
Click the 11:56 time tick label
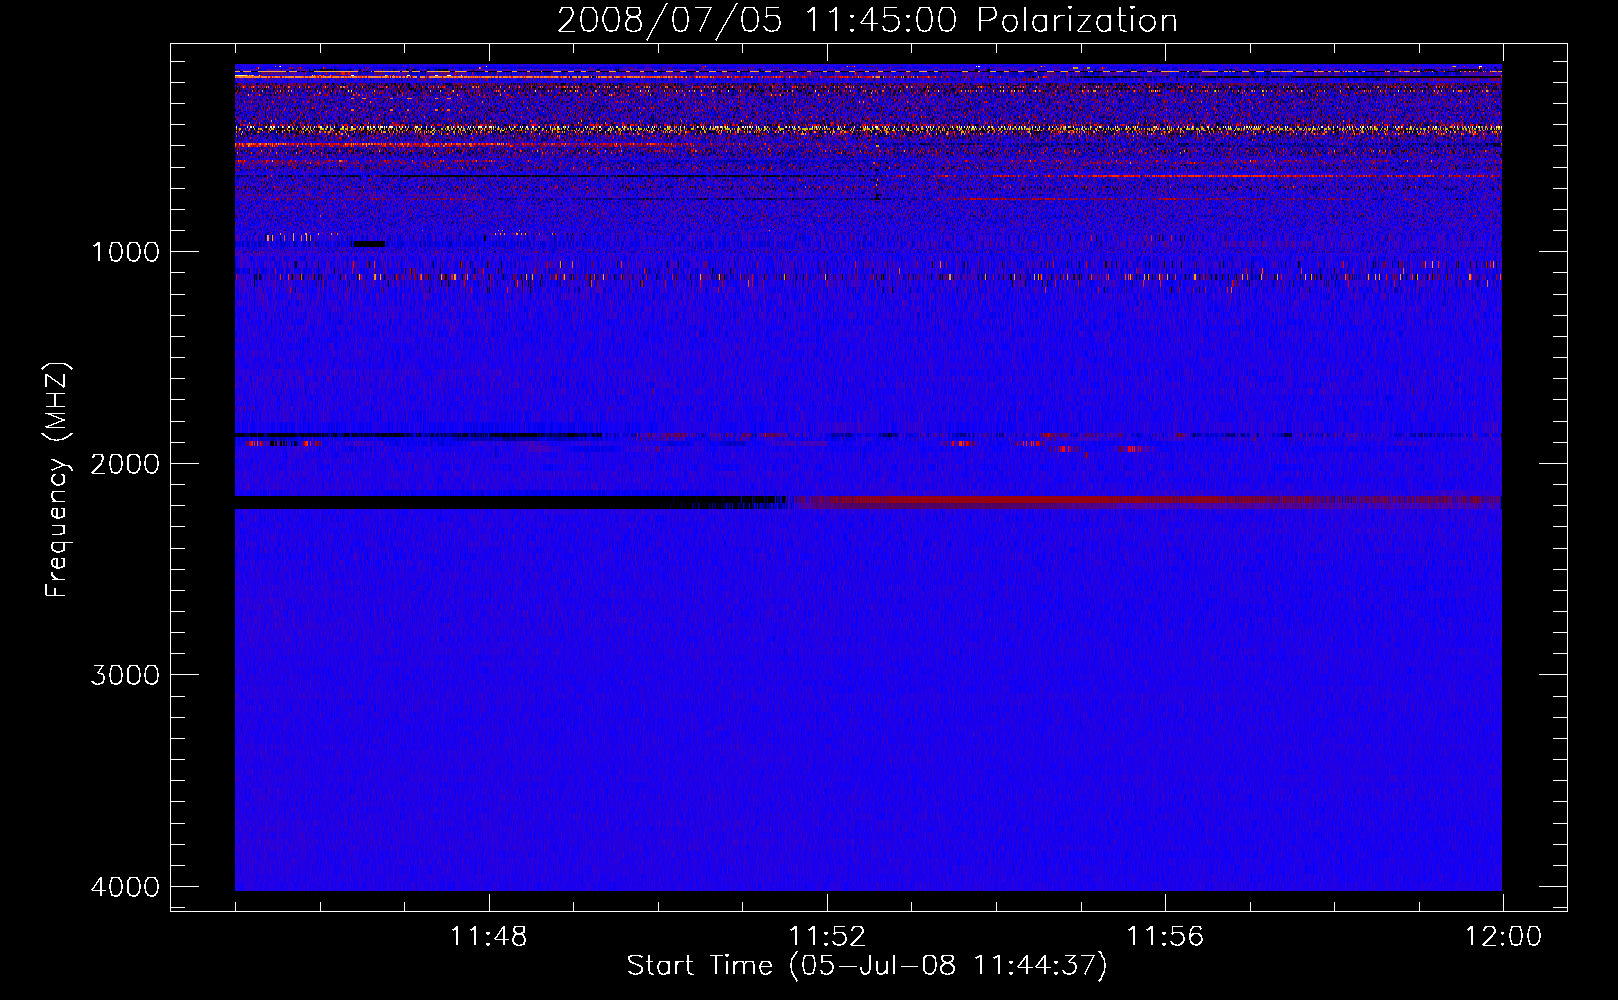pos(1165,937)
